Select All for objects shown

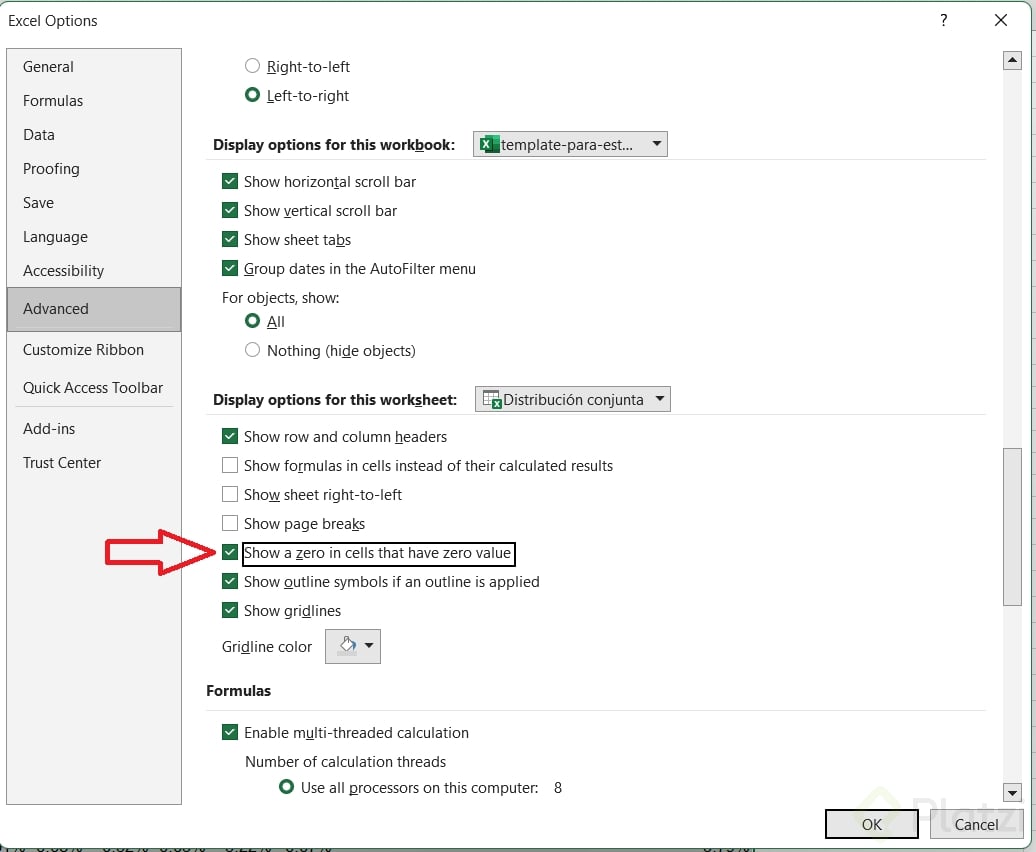(x=252, y=321)
